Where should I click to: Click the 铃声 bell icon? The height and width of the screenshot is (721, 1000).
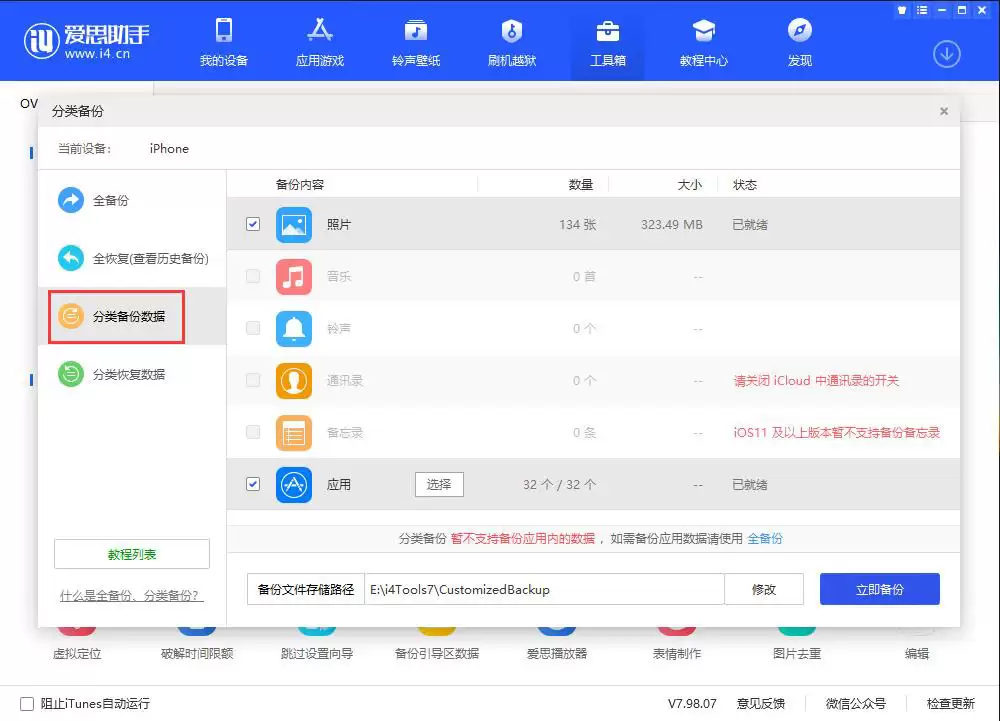click(x=294, y=329)
